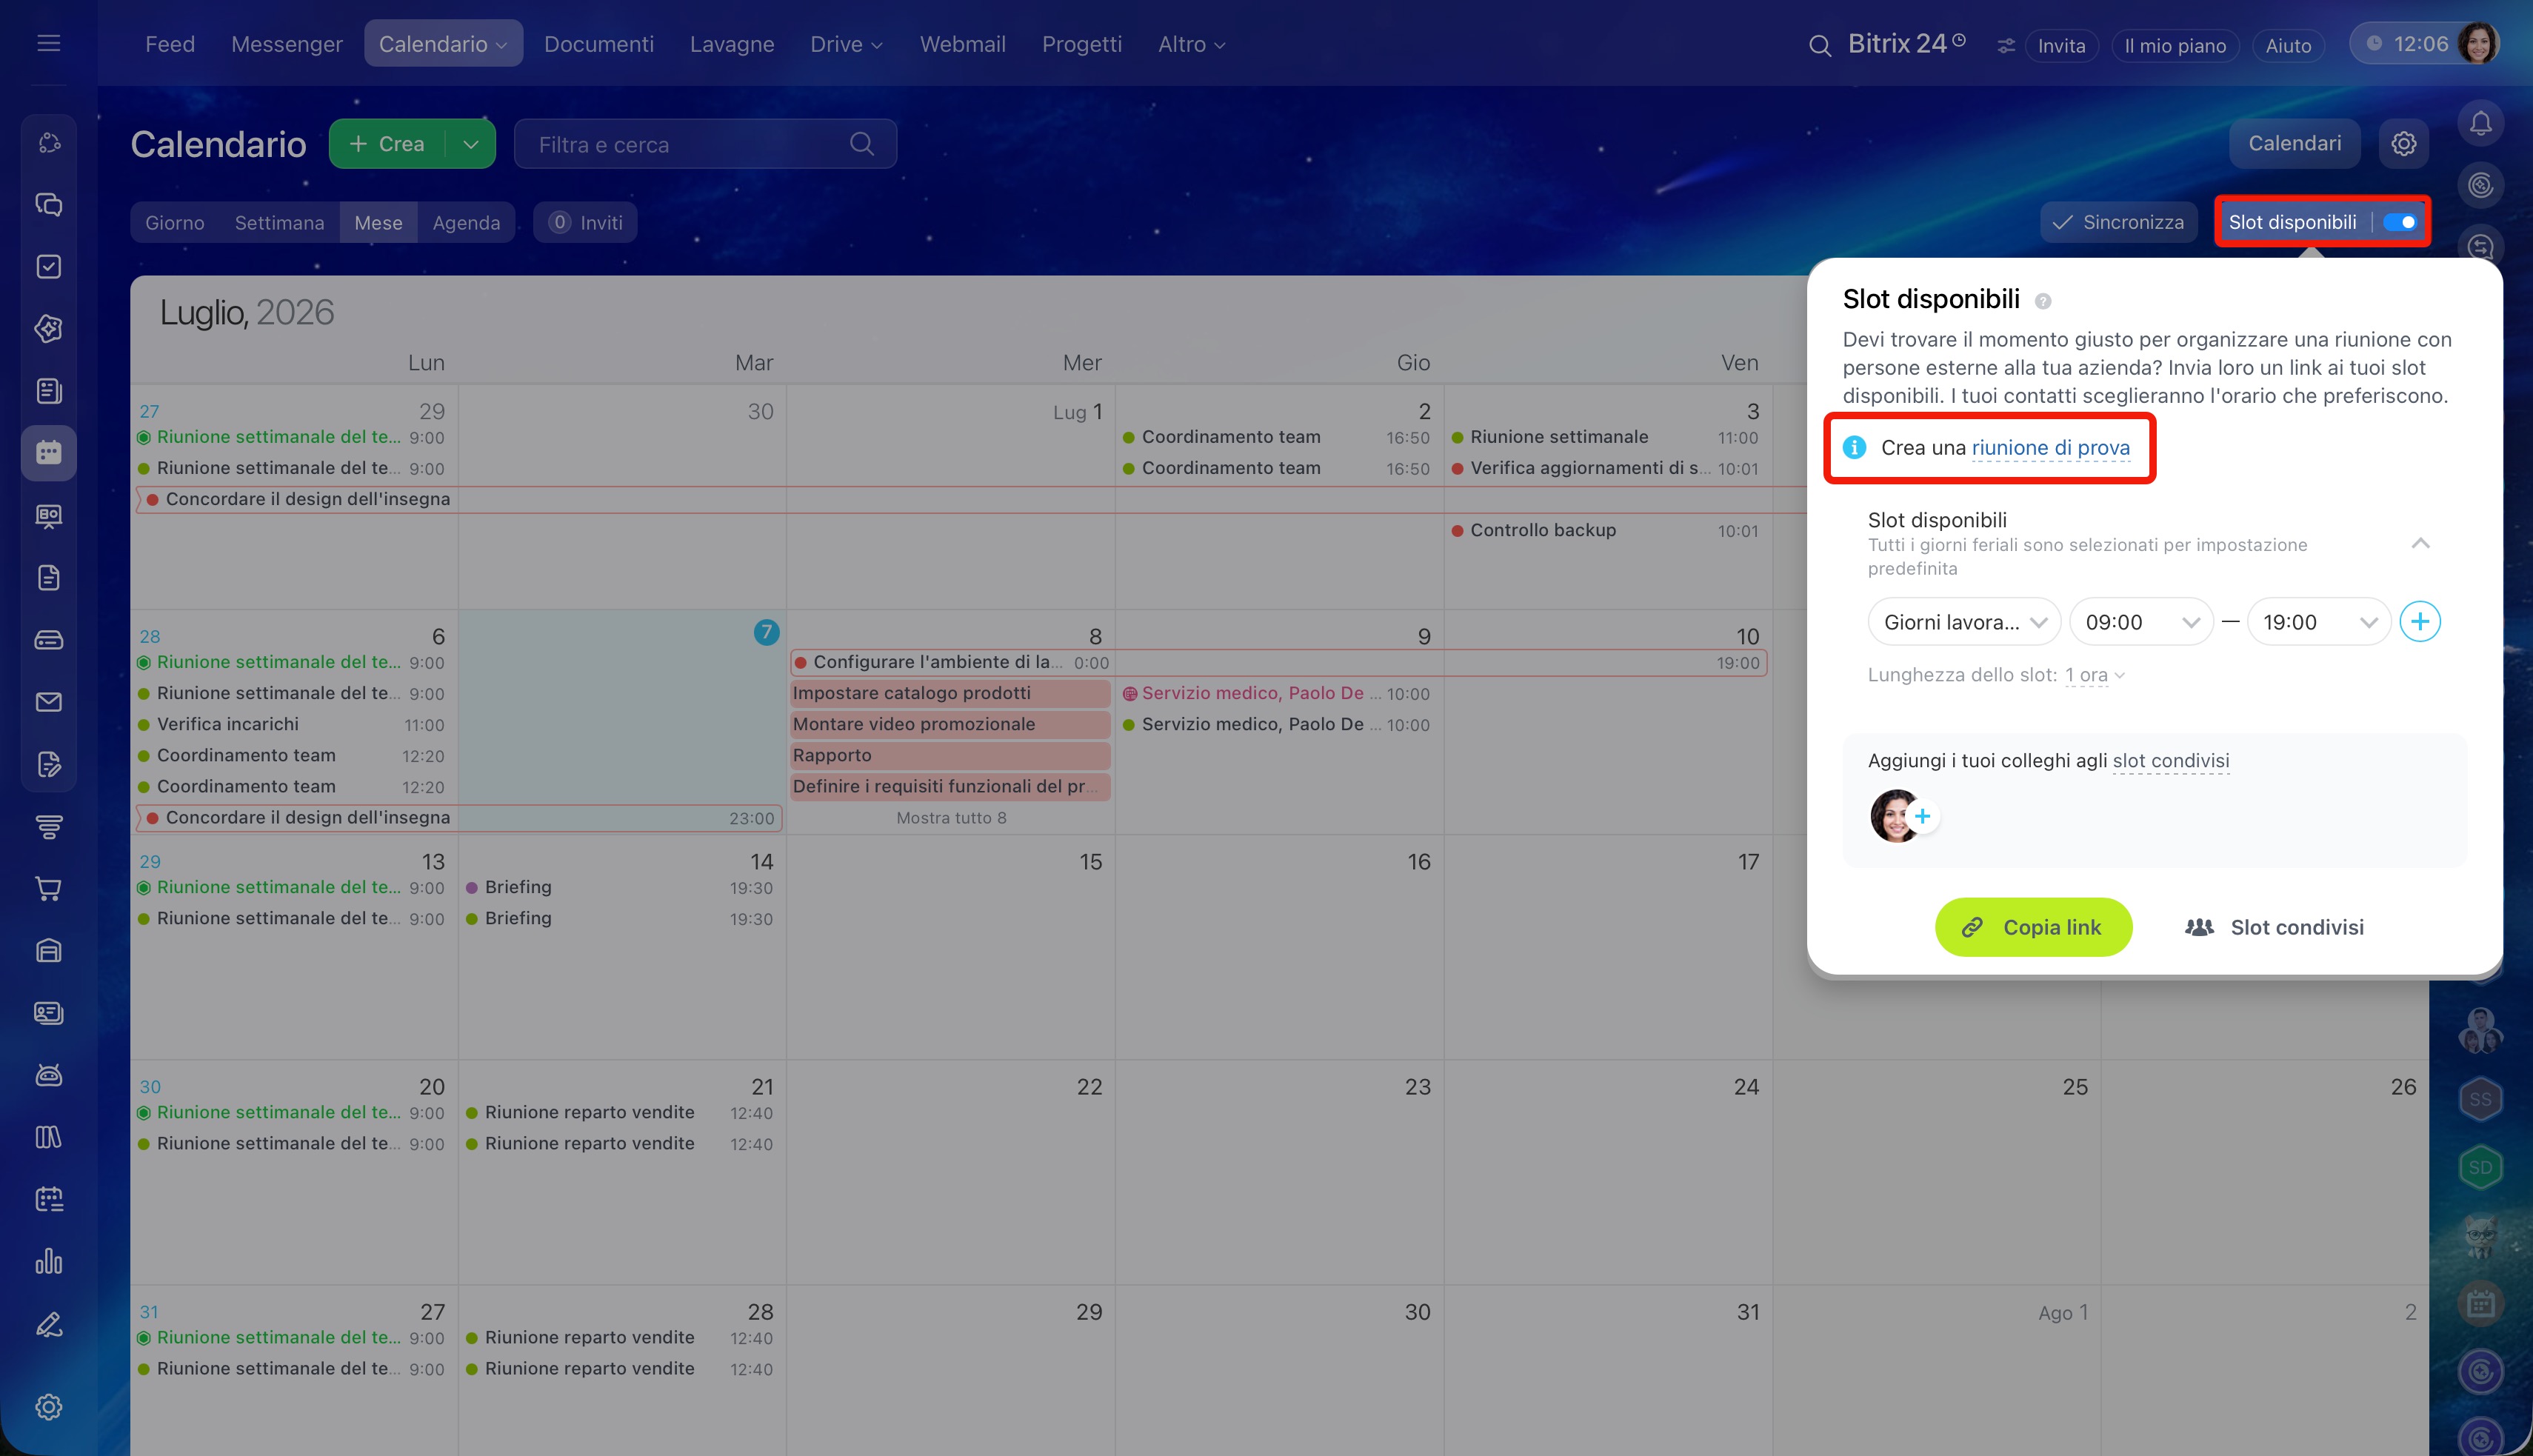Image resolution: width=2533 pixels, height=1456 pixels.
Task: Click the riunione di prova link
Action: pos(2050,448)
